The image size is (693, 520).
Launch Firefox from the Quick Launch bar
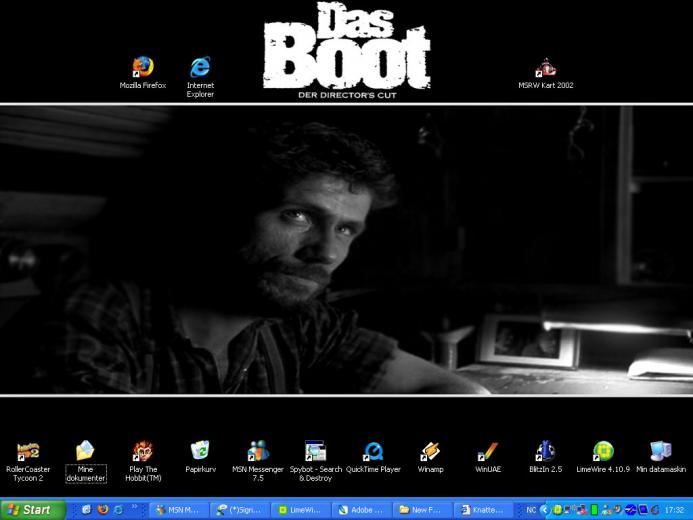tap(103, 510)
